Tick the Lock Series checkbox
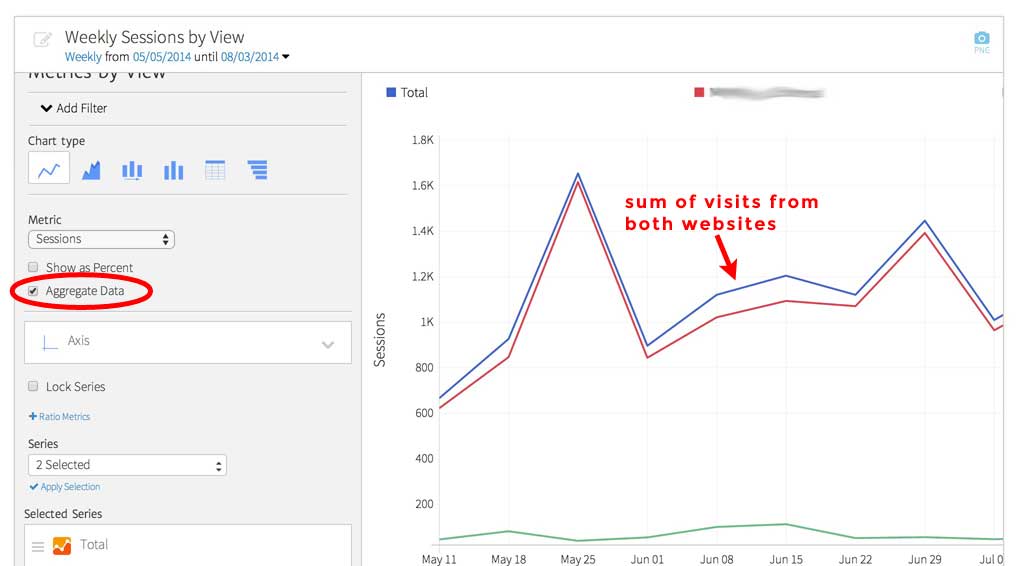 tap(33, 387)
